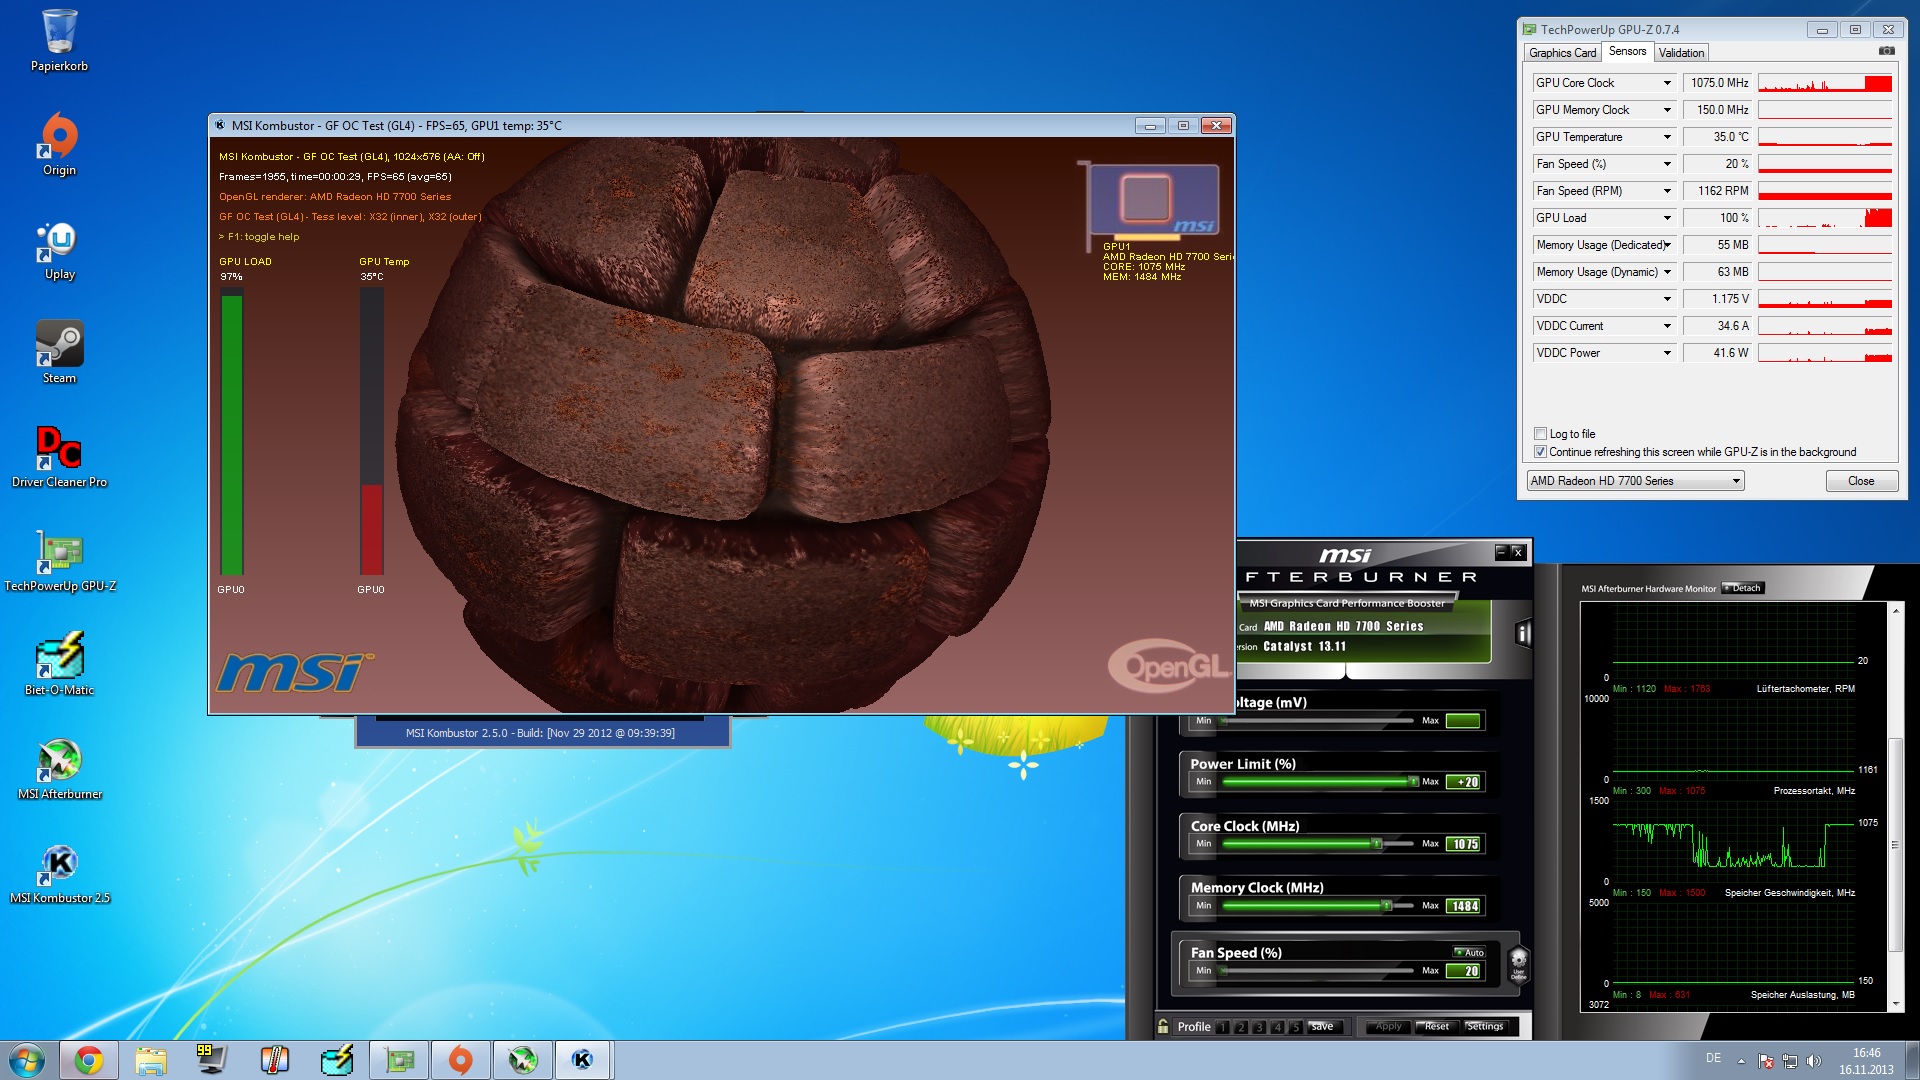Screen dimensions: 1920x1080
Task: Launch Steam from the desktop
Action: pyautogui.click(x=59, y=352)
